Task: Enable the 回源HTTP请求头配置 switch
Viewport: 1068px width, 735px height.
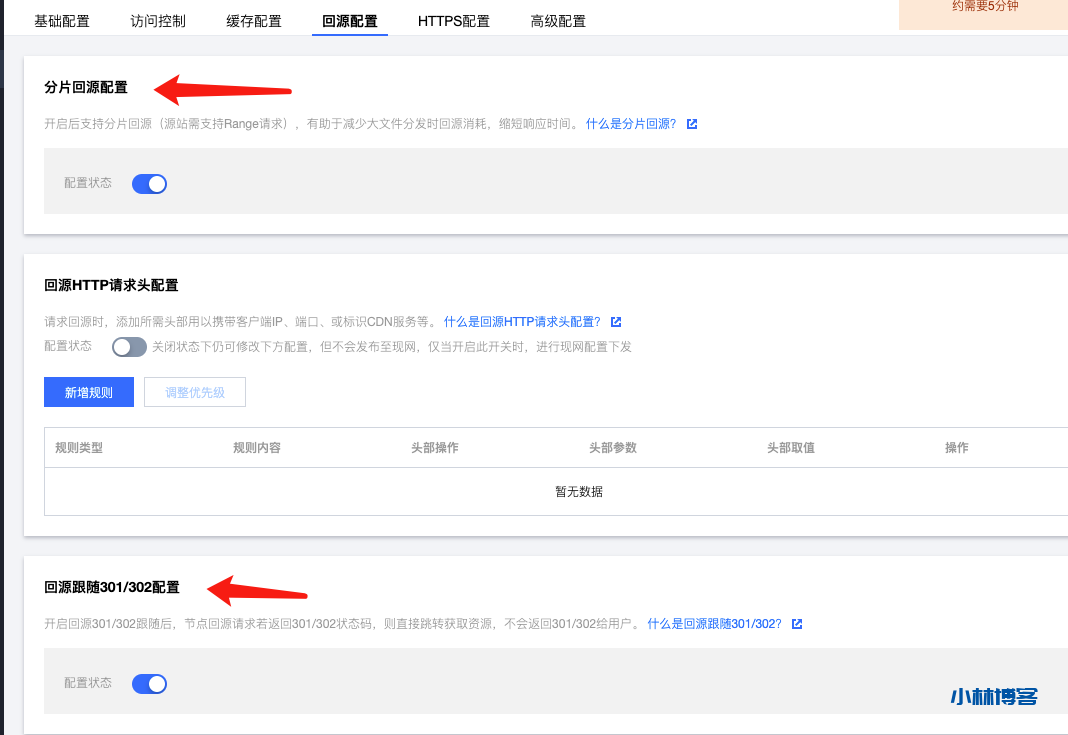Action: pos(129,345)
